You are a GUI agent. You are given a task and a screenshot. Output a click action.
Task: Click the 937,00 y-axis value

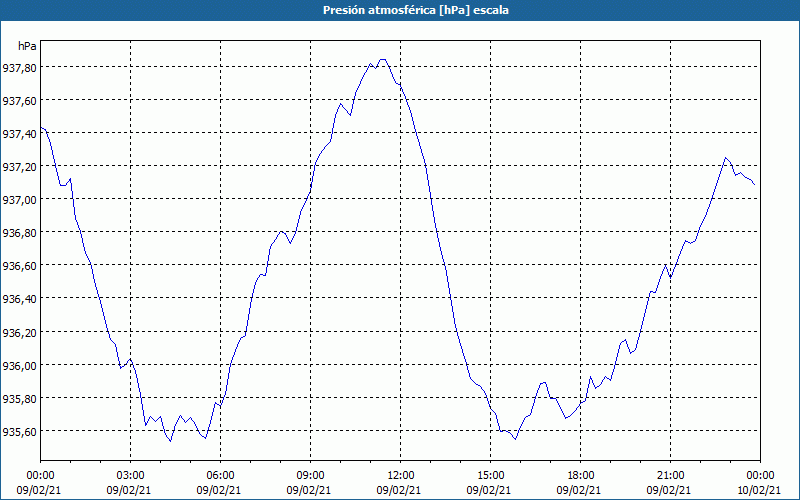19,200
